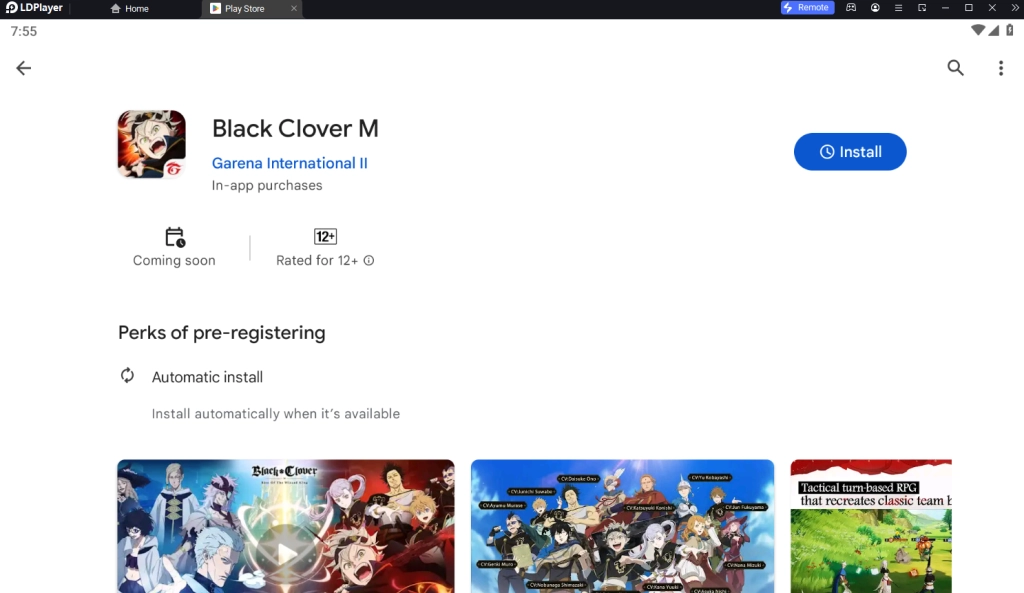
Task: Open the LDPlayer hamburger menu icon
Action: tap(898, 8)
